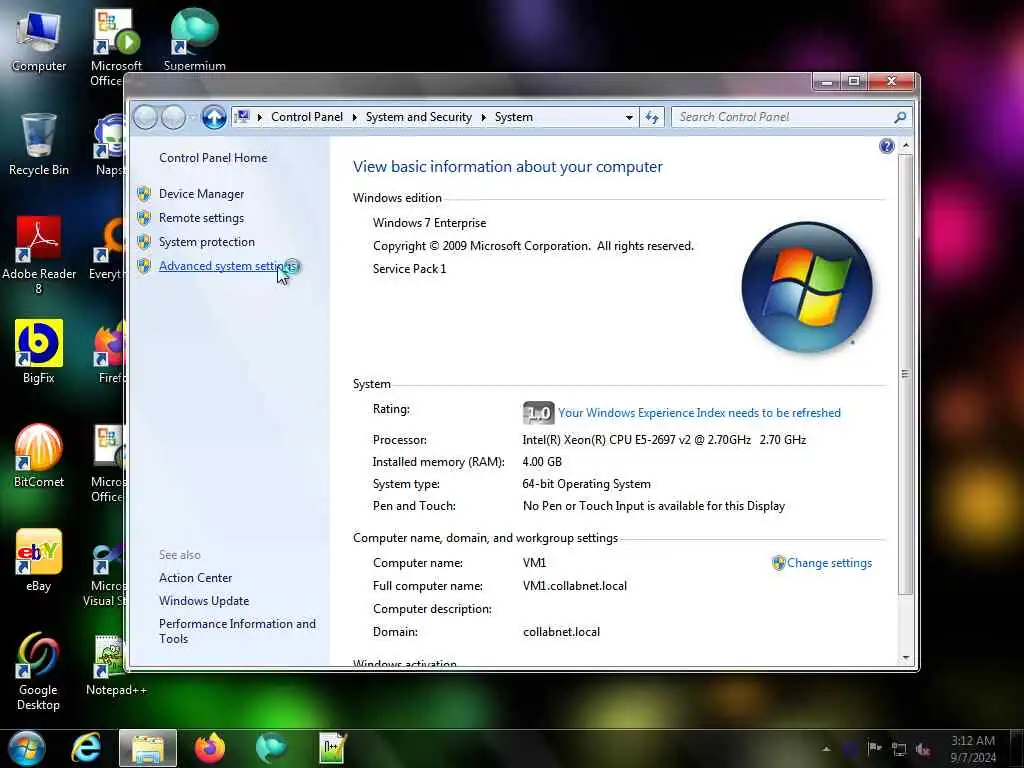Show hidden system tray icons
Image resolution: width=1024 pixels, height=768 pixels.
[826, 749]
